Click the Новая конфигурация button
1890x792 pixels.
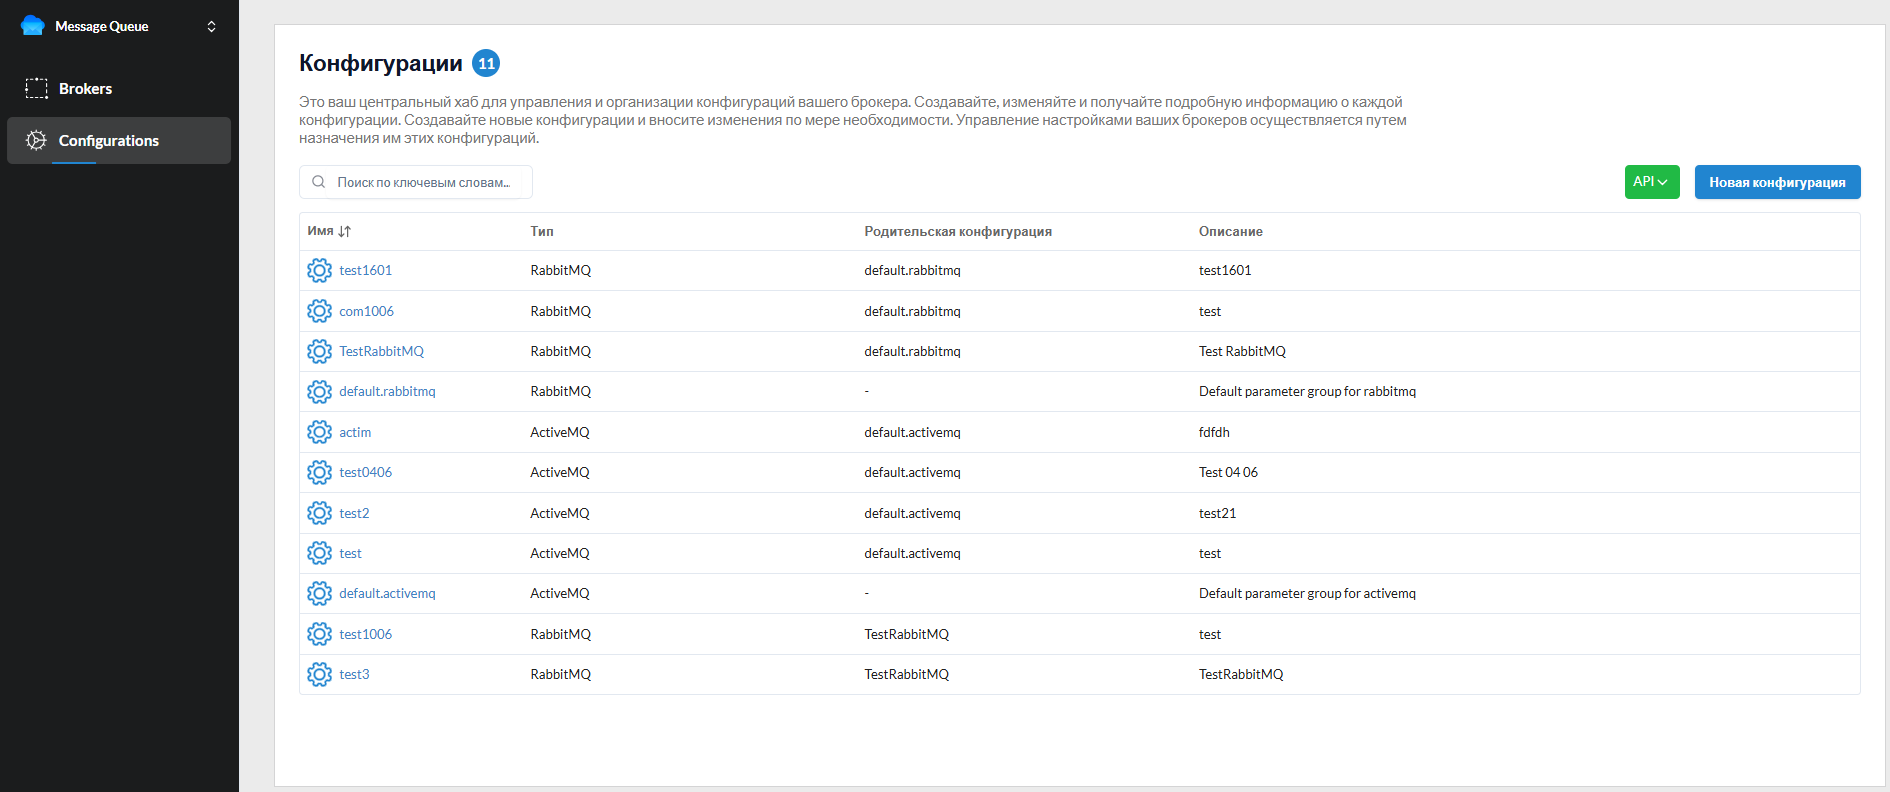(x=1777, y=182)
